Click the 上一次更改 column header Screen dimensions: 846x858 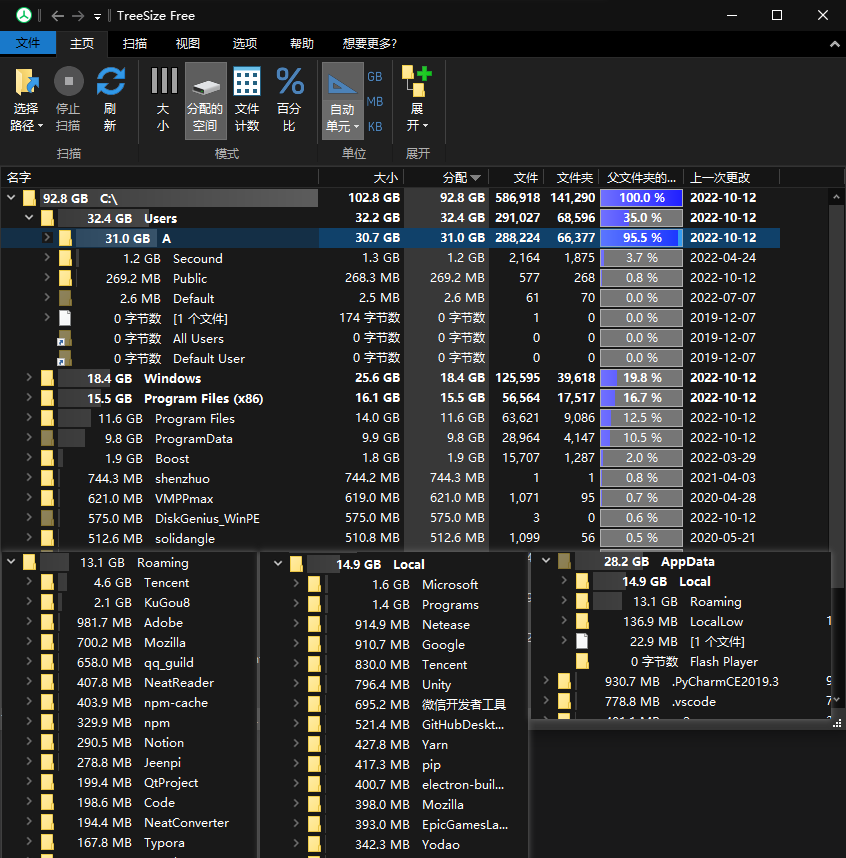(720, 177)
